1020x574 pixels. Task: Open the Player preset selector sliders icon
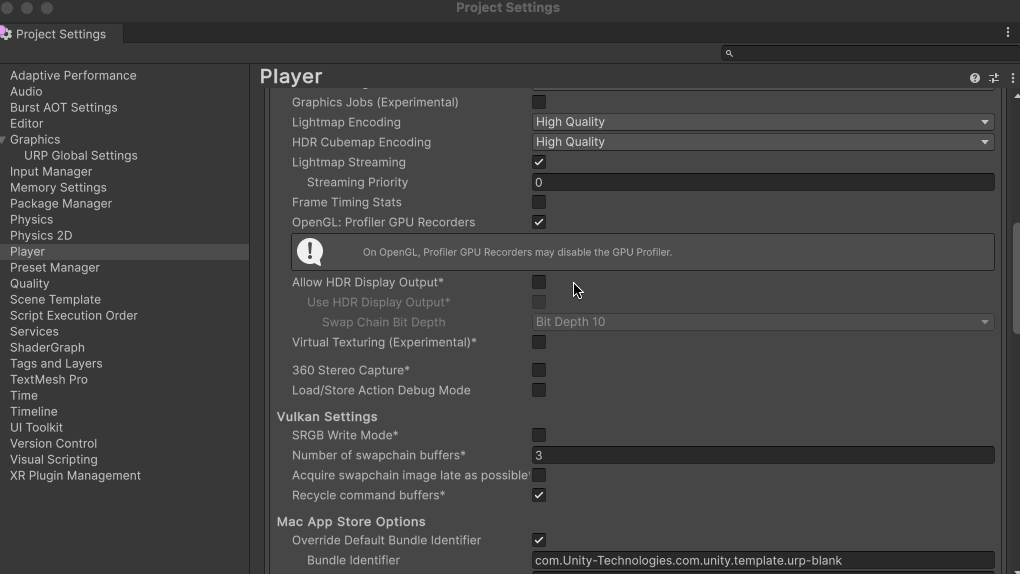993,78
